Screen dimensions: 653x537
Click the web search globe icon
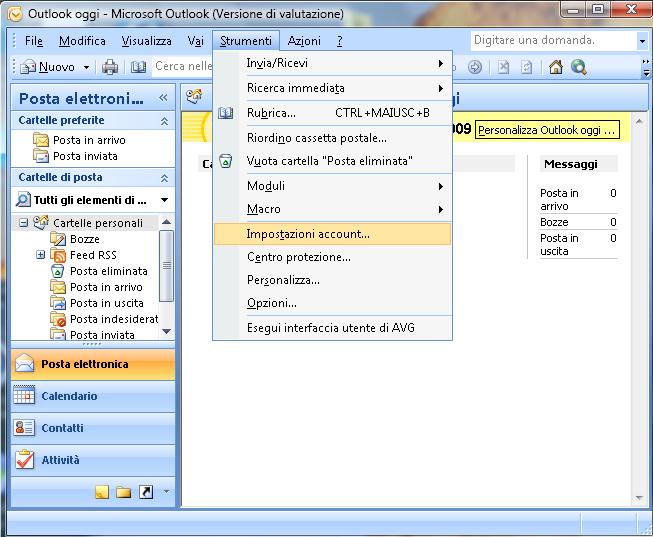point(579,67)
